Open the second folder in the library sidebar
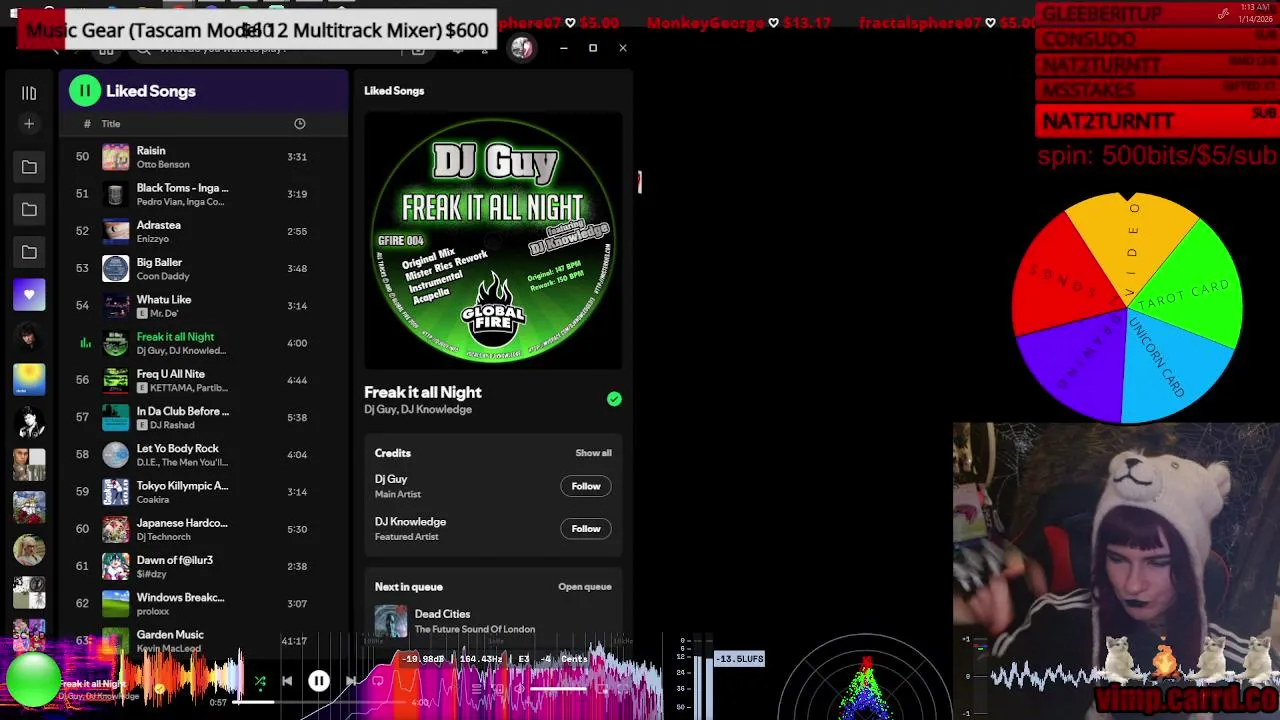The height and width of the screenshot is (720, 1280). (29, 210)
